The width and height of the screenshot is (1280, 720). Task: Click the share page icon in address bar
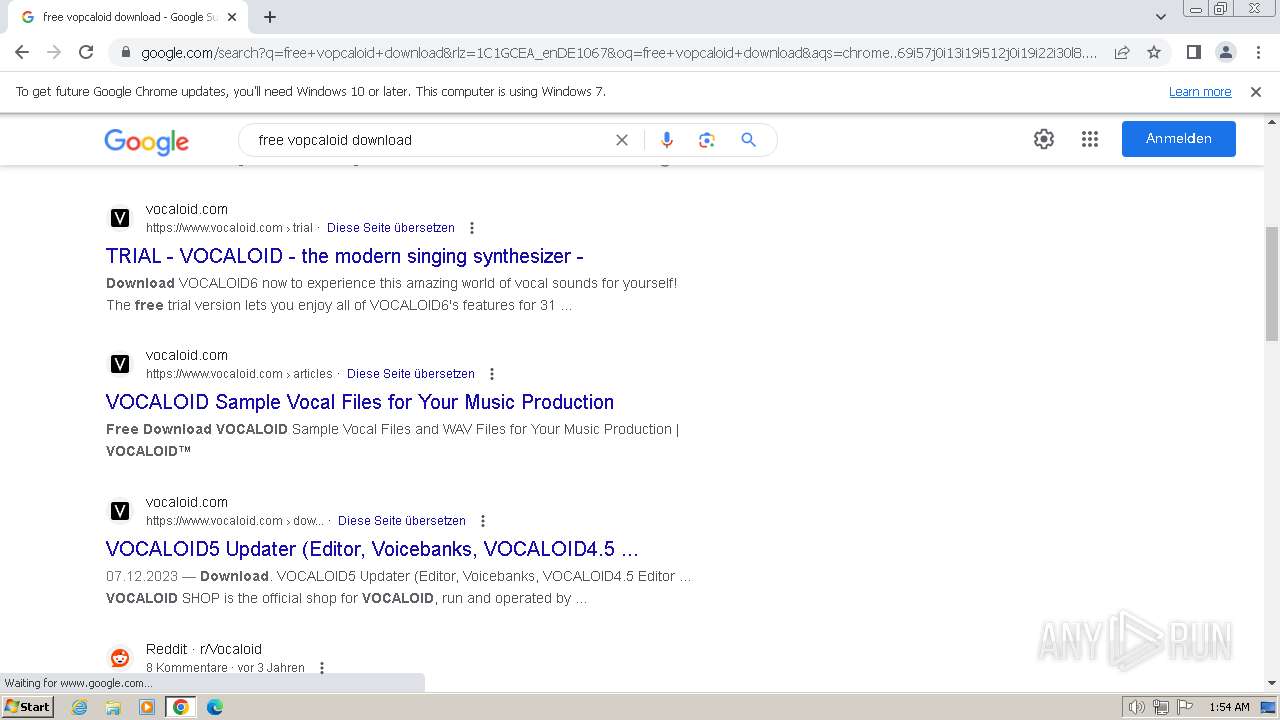coord(1122,52)
